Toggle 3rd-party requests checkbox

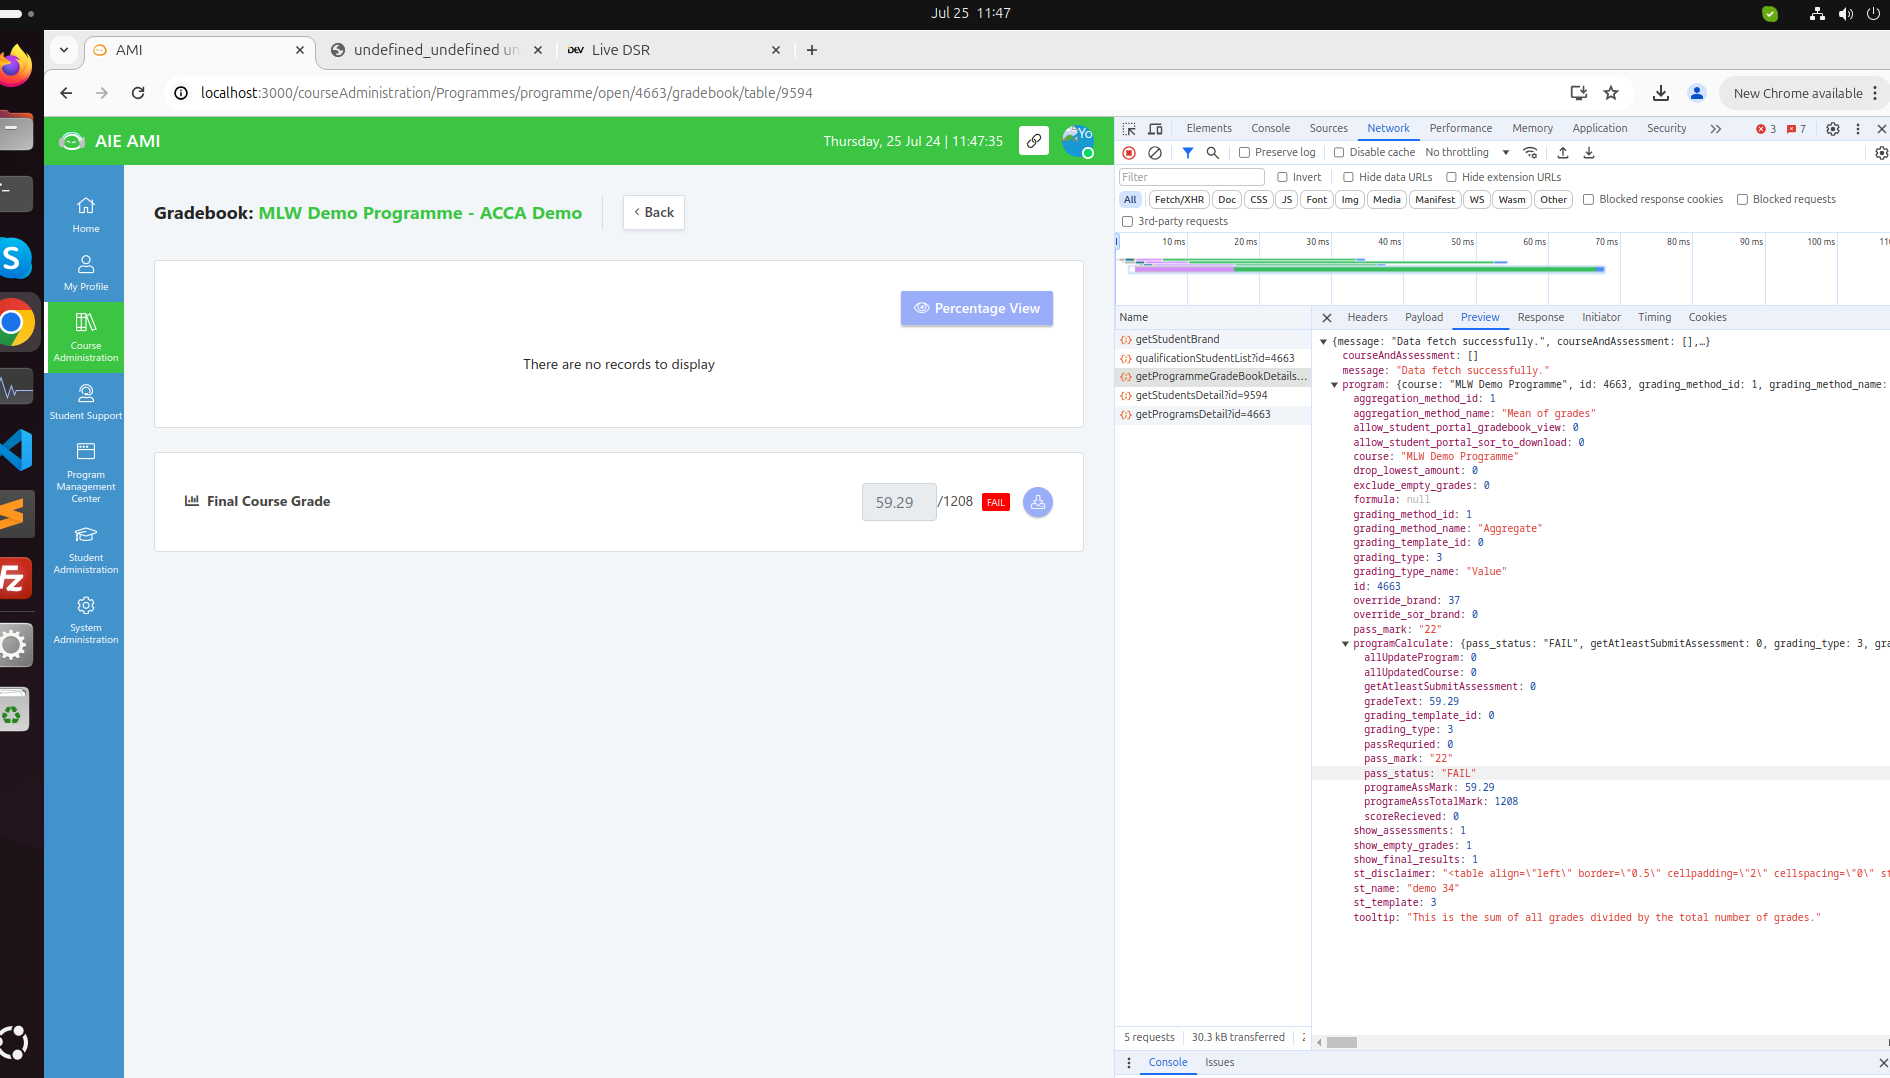point(1128,222)
